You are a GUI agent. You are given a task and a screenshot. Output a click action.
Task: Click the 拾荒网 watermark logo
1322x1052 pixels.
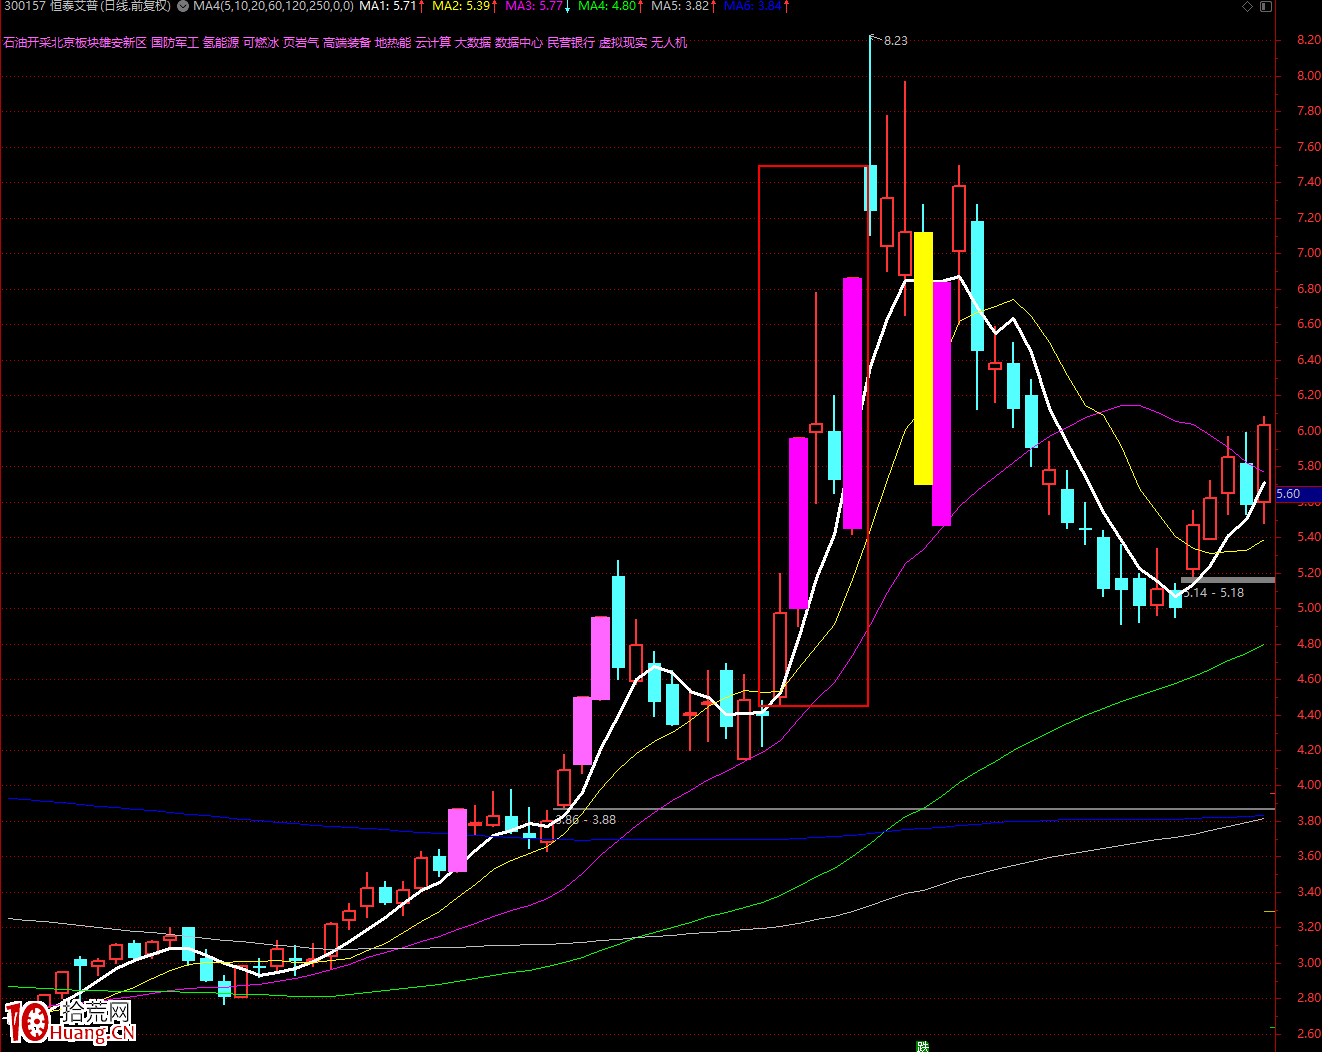tap(70, 1020)
